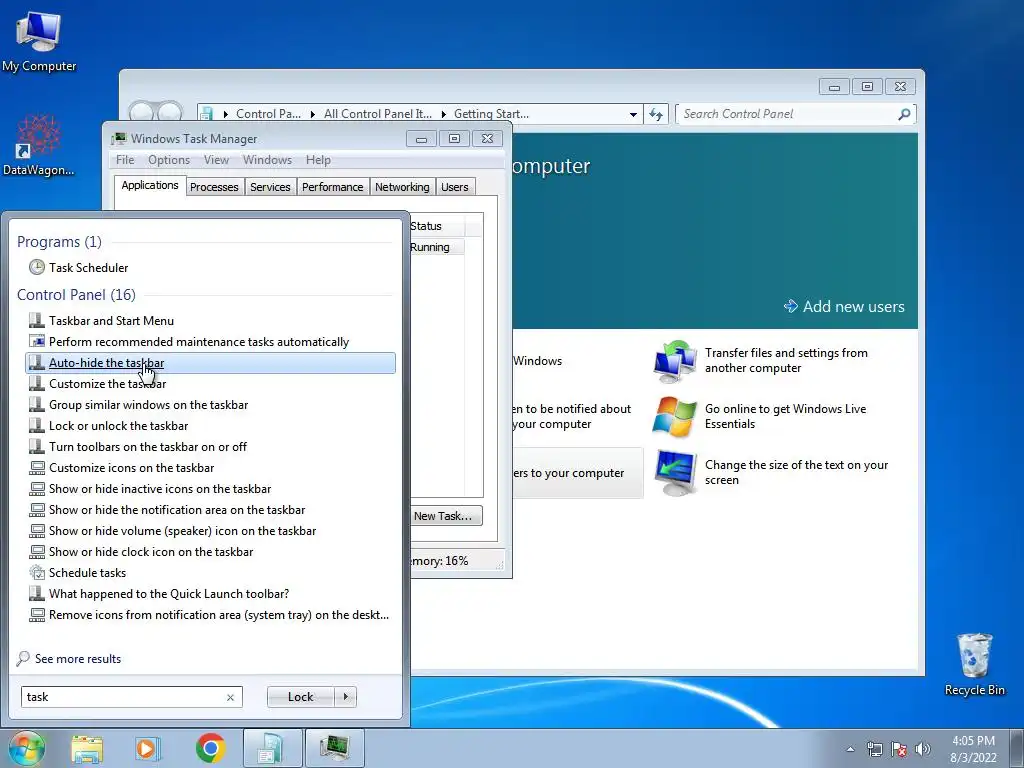Click See more results
Image resolution: width=1024 pixels, height=768 pixels.
[x=78, y=659]
